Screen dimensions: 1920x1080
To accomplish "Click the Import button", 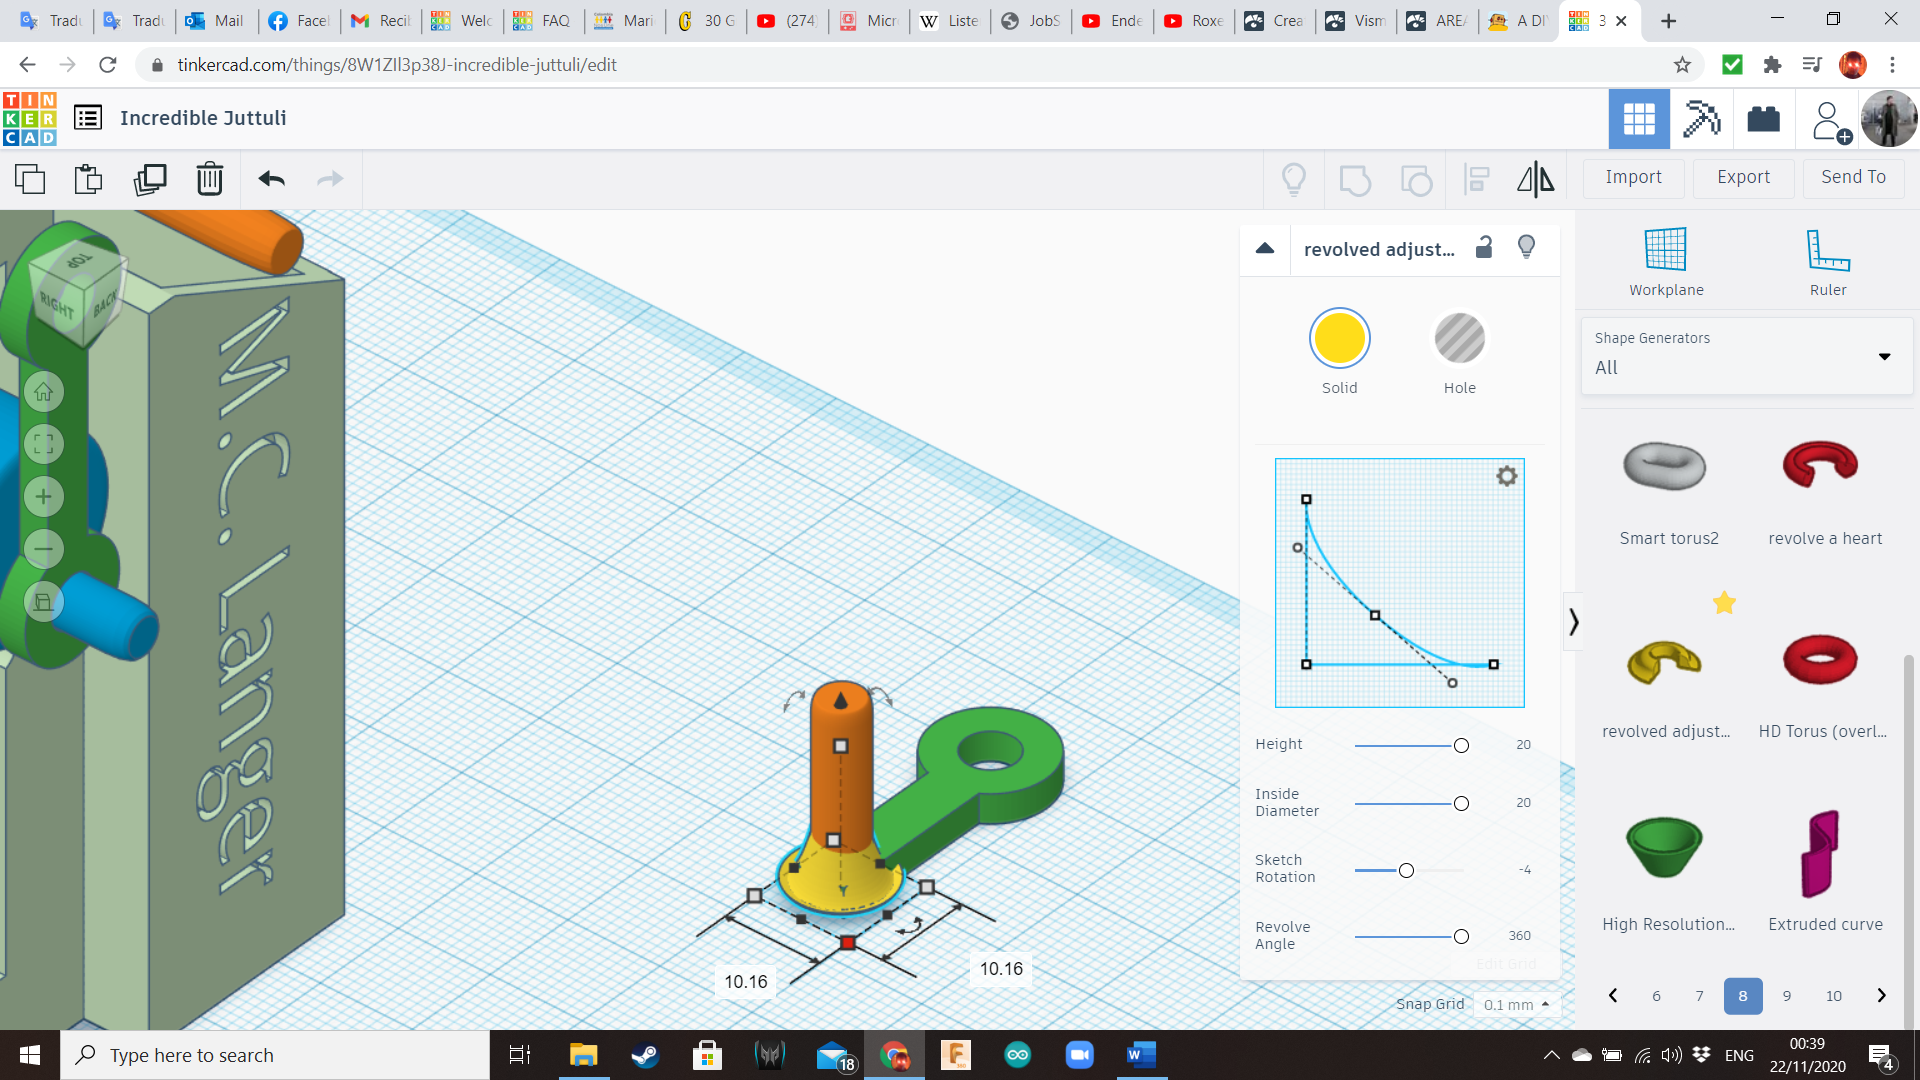I will tap(1633, 177).
